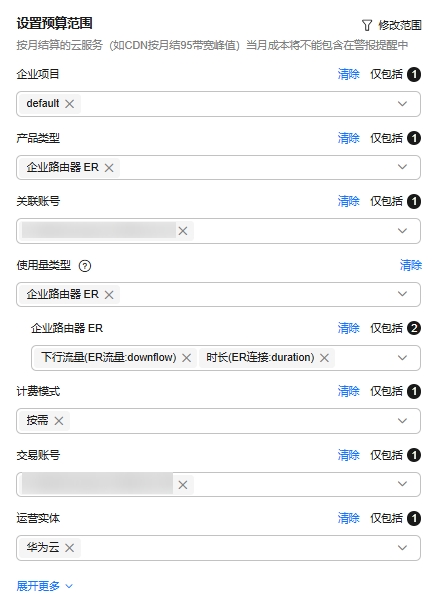Screen dimensions: 447x594
Task: Remove 企业路由器 ER tag under 产品类型
Action: pyautogui.click(x=109, y=168)
